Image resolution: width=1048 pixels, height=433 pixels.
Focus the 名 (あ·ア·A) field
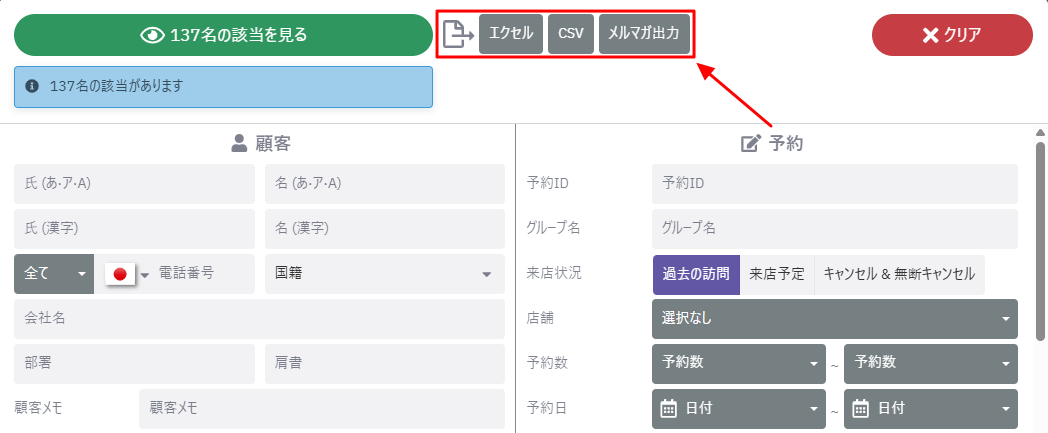(385, 184)
